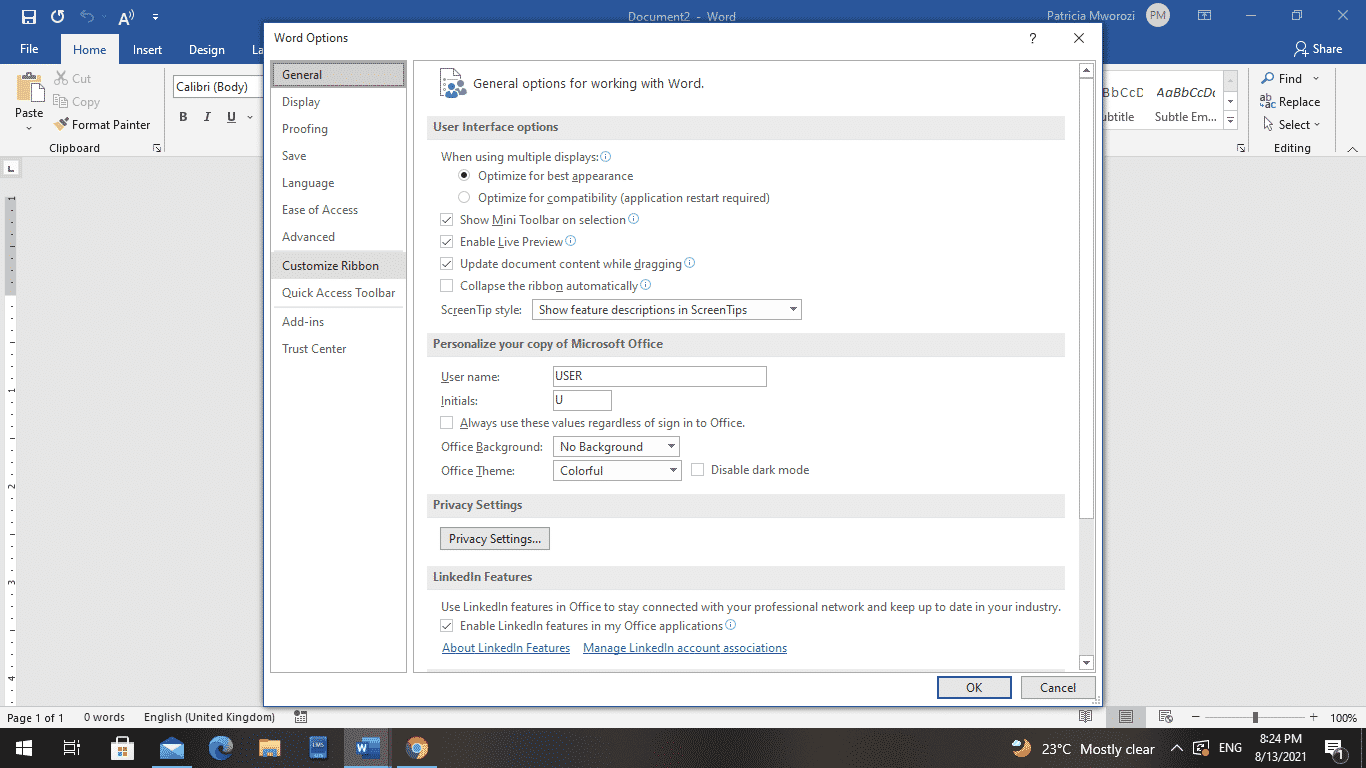Click the macro recording icon in the status bar
The image size is (1366, 768).
tap(299, 717)
